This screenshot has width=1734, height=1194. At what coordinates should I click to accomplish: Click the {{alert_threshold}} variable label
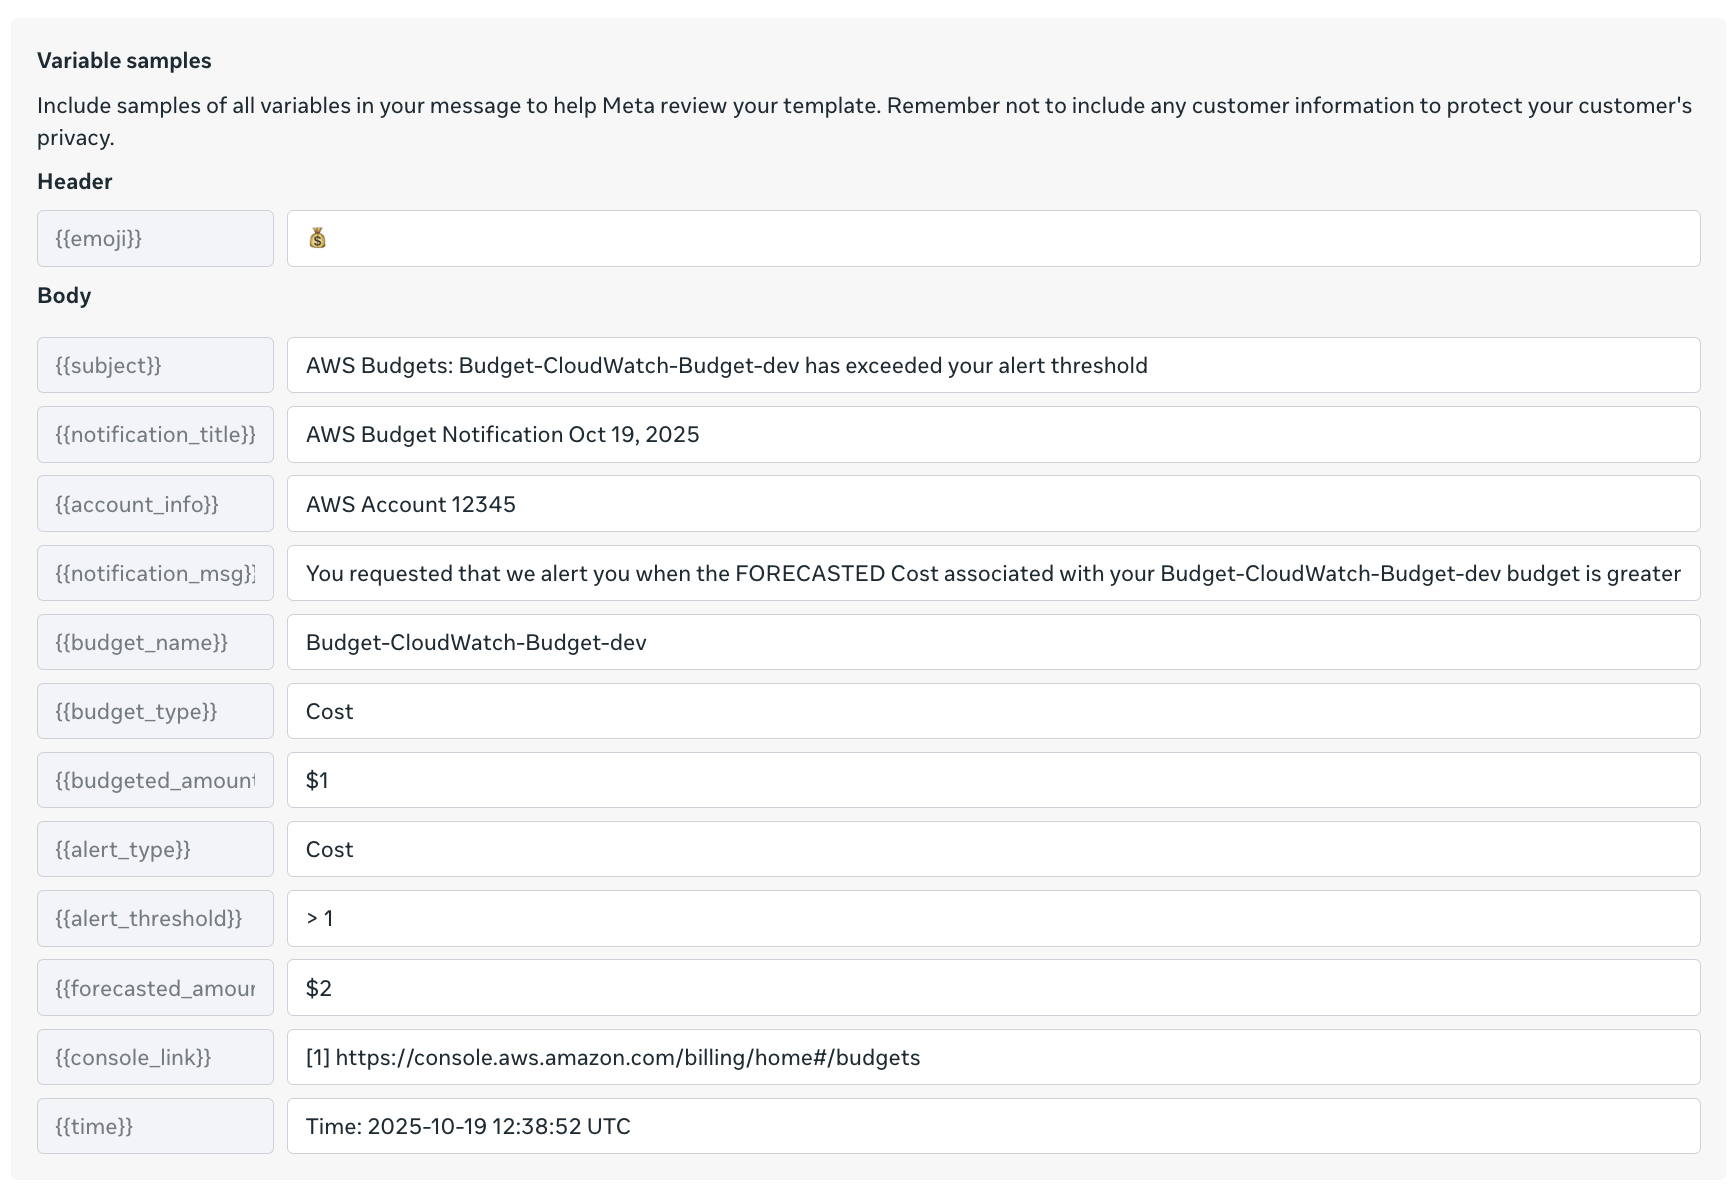[x=155, y=918]
